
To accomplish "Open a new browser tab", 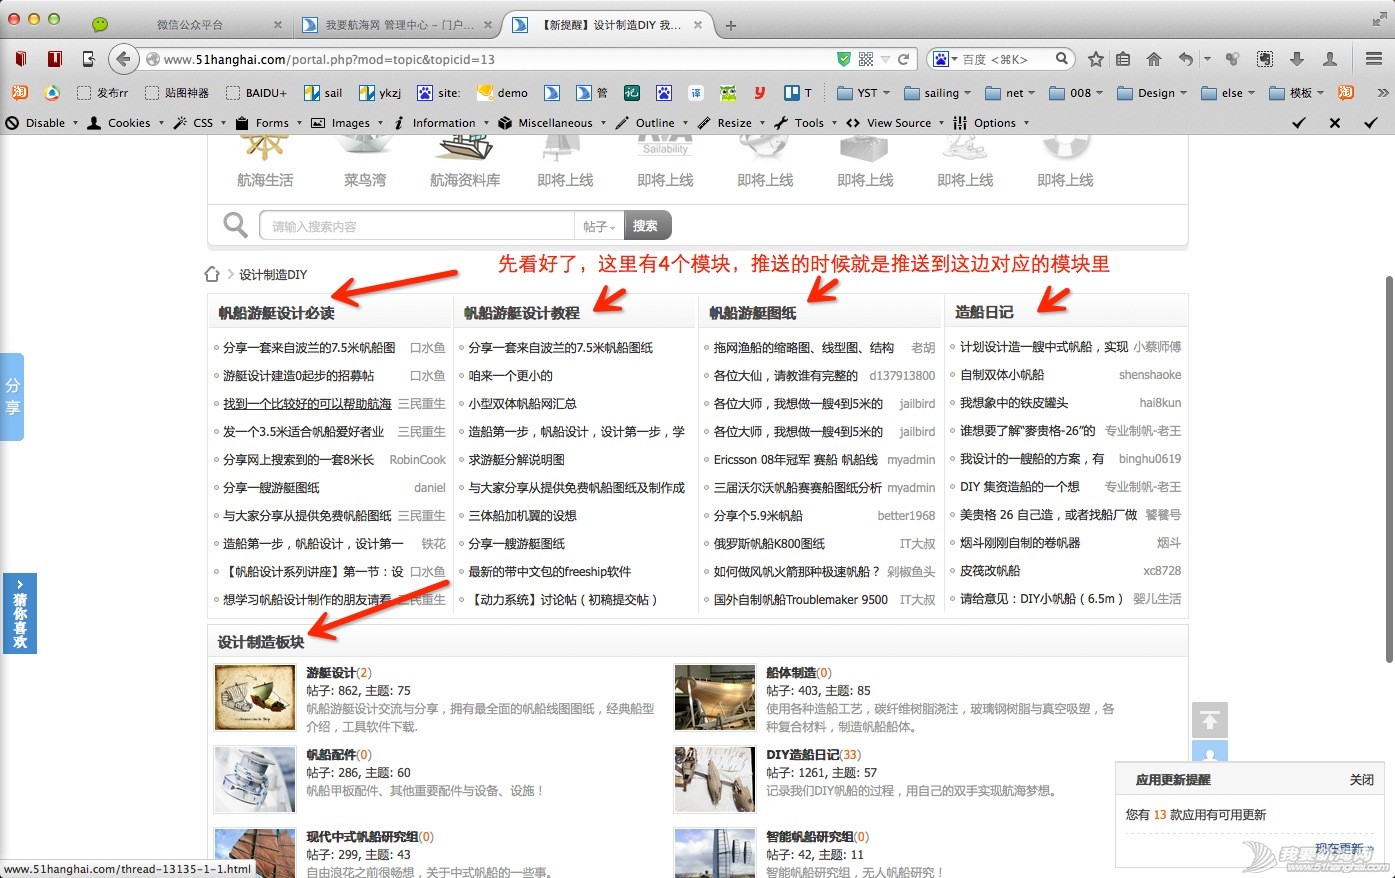I will (731, 25).
